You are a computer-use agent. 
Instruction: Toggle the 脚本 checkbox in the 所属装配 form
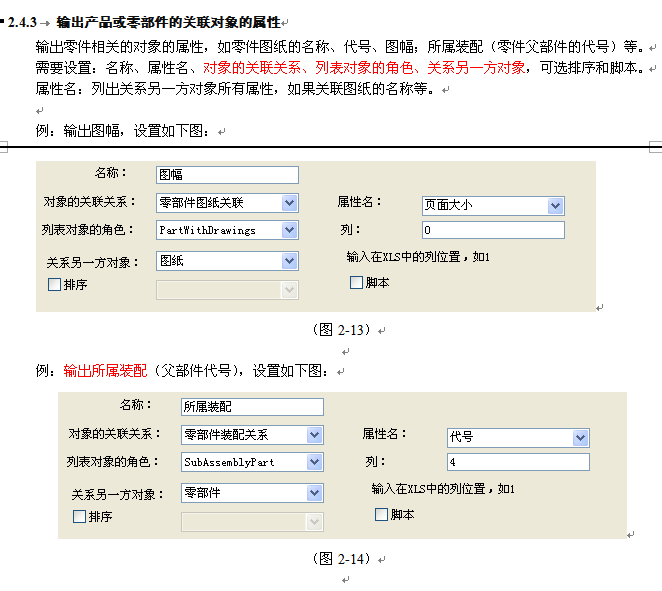381,515
